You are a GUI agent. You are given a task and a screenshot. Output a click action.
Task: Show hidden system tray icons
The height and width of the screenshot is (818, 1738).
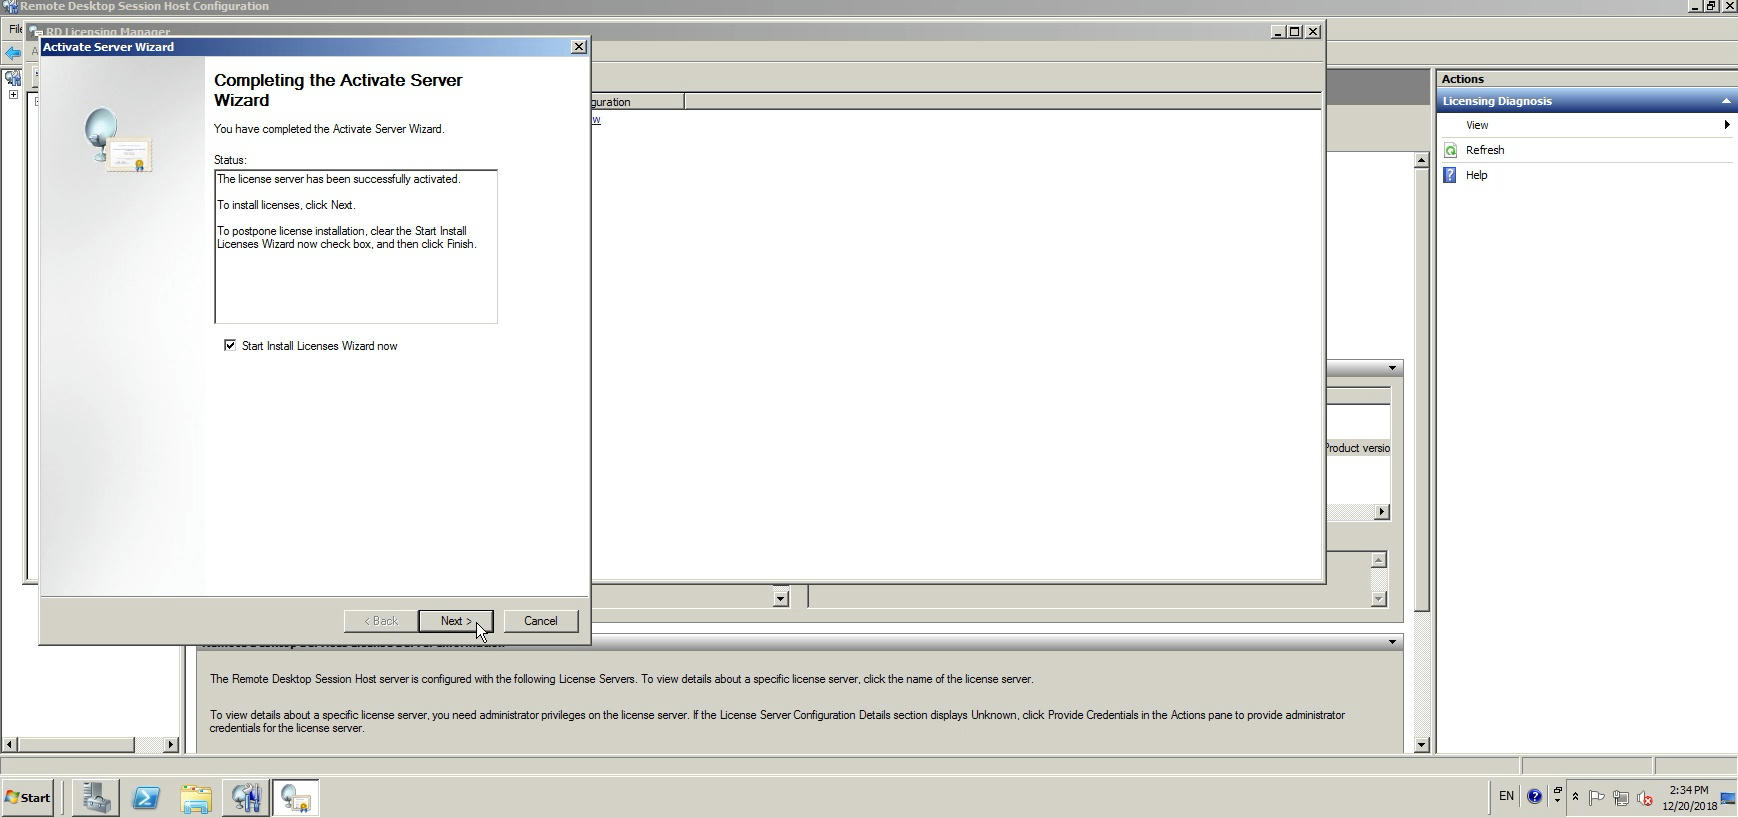click(1575, 797)
